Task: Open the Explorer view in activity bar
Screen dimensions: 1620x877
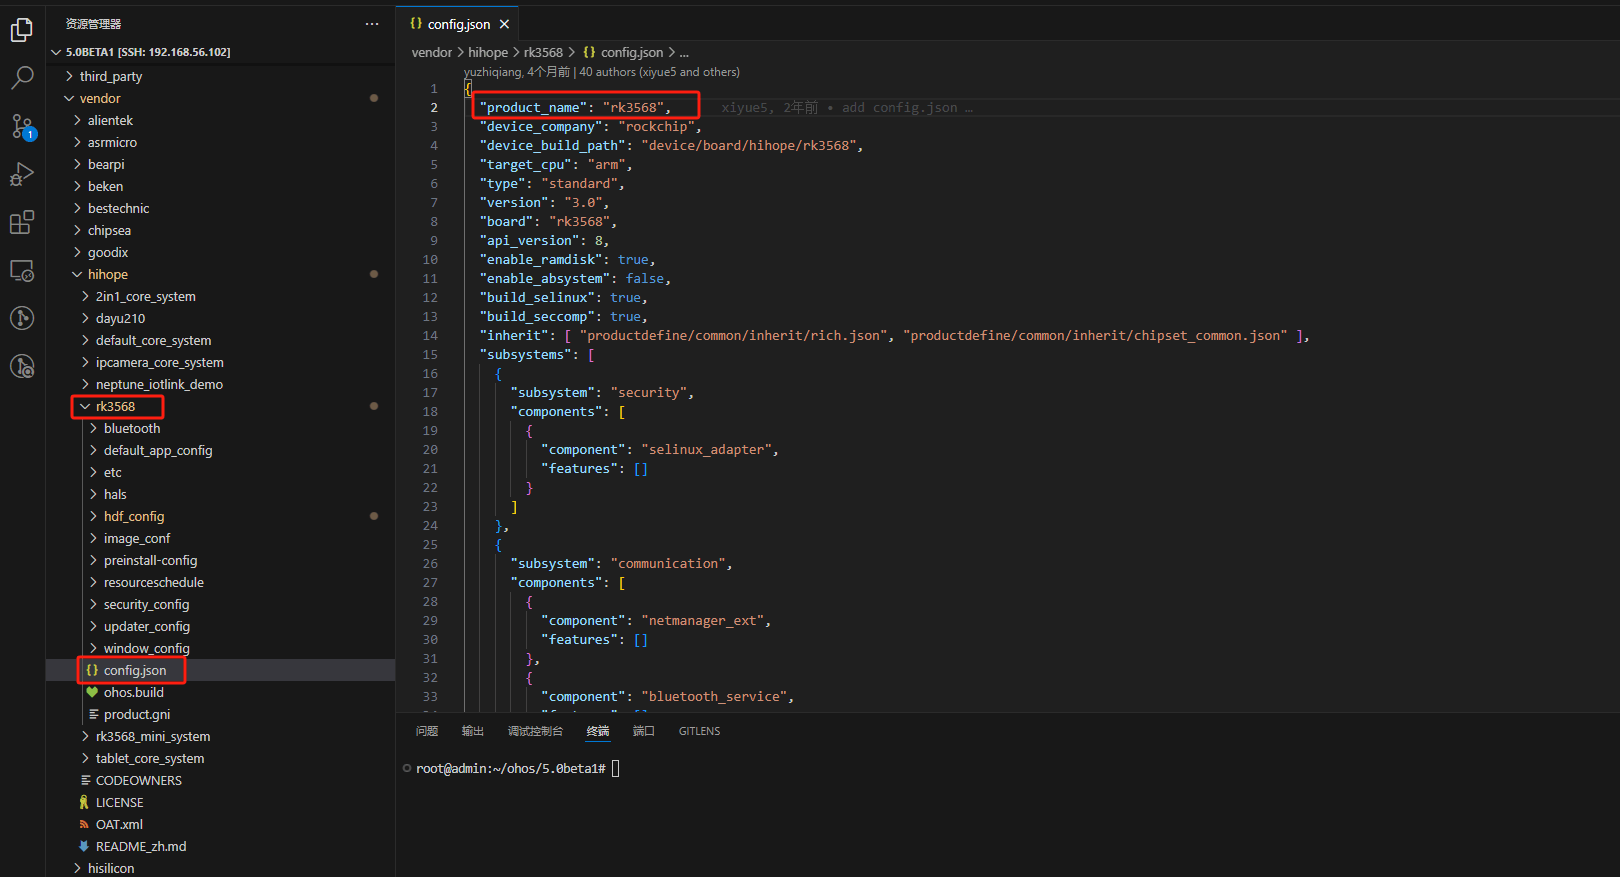Action: [22, 31]
